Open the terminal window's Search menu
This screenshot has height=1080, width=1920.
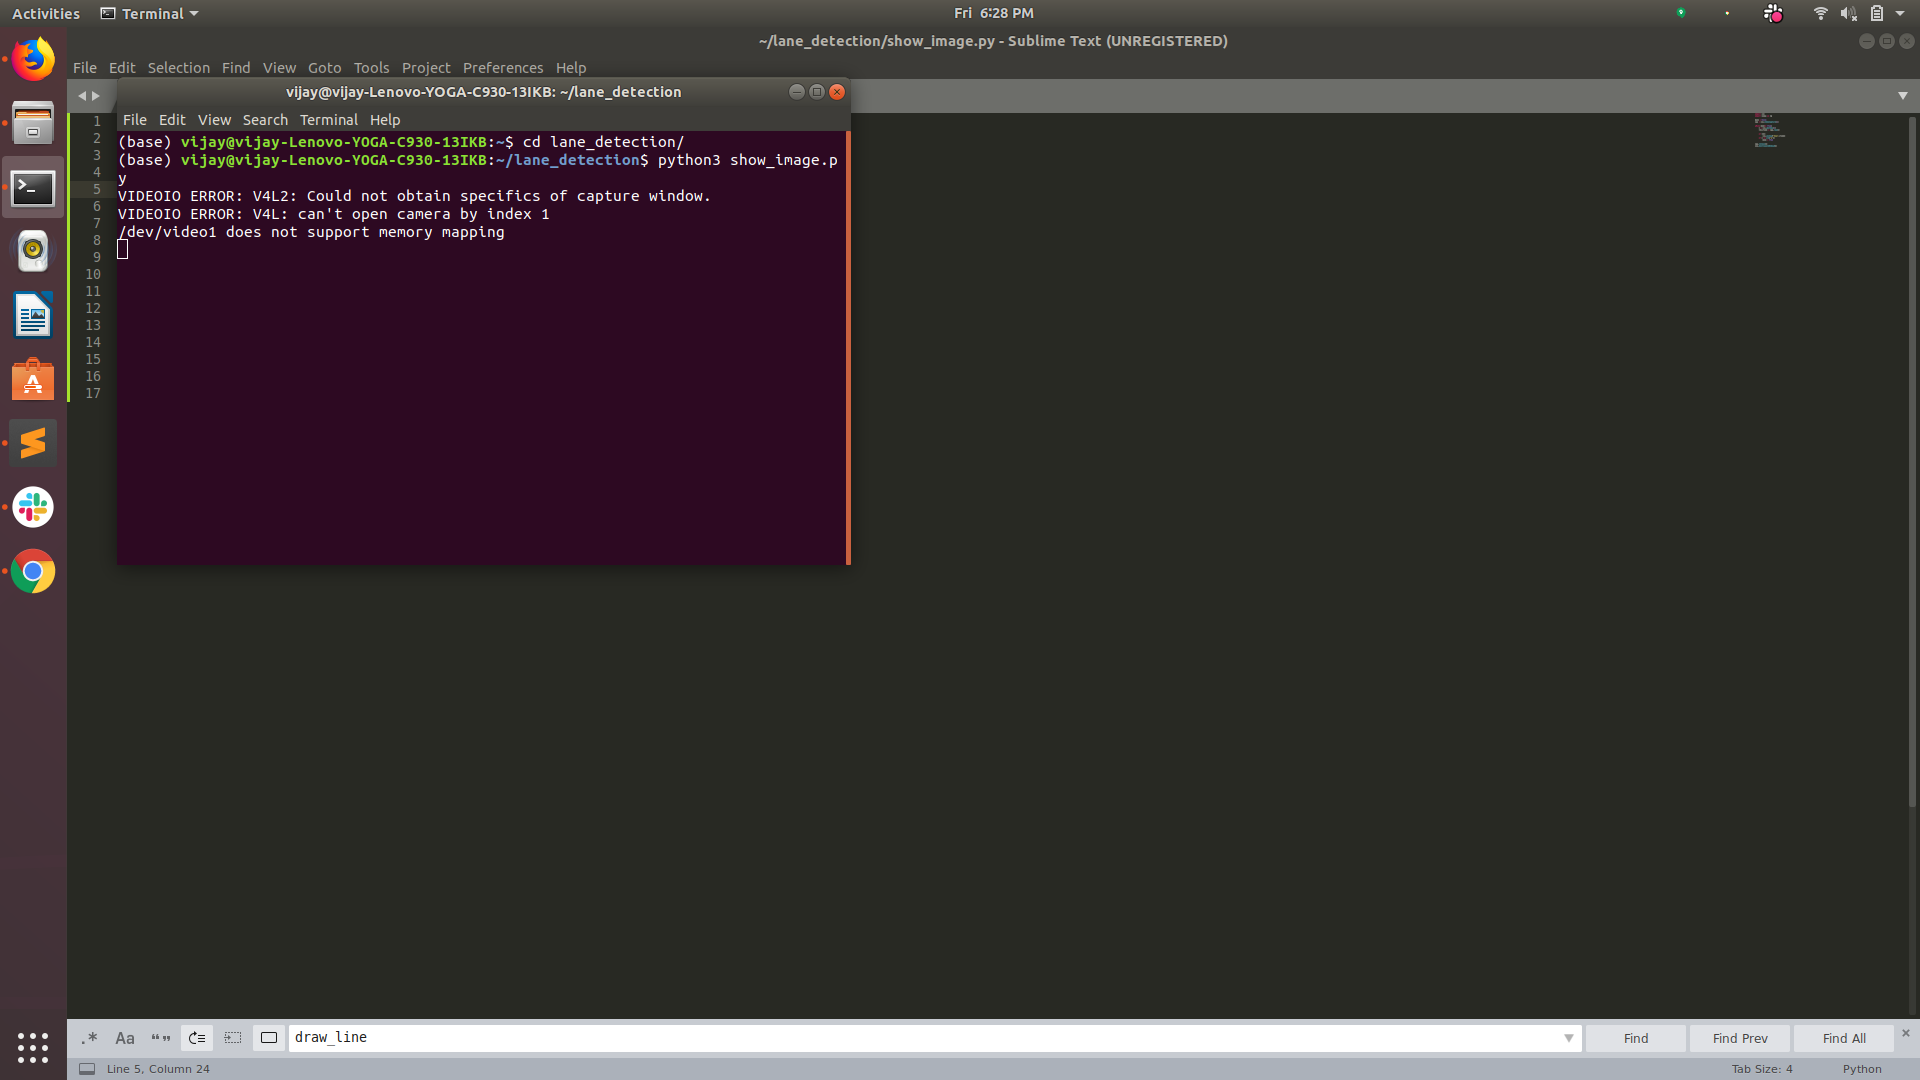(265, 120)
